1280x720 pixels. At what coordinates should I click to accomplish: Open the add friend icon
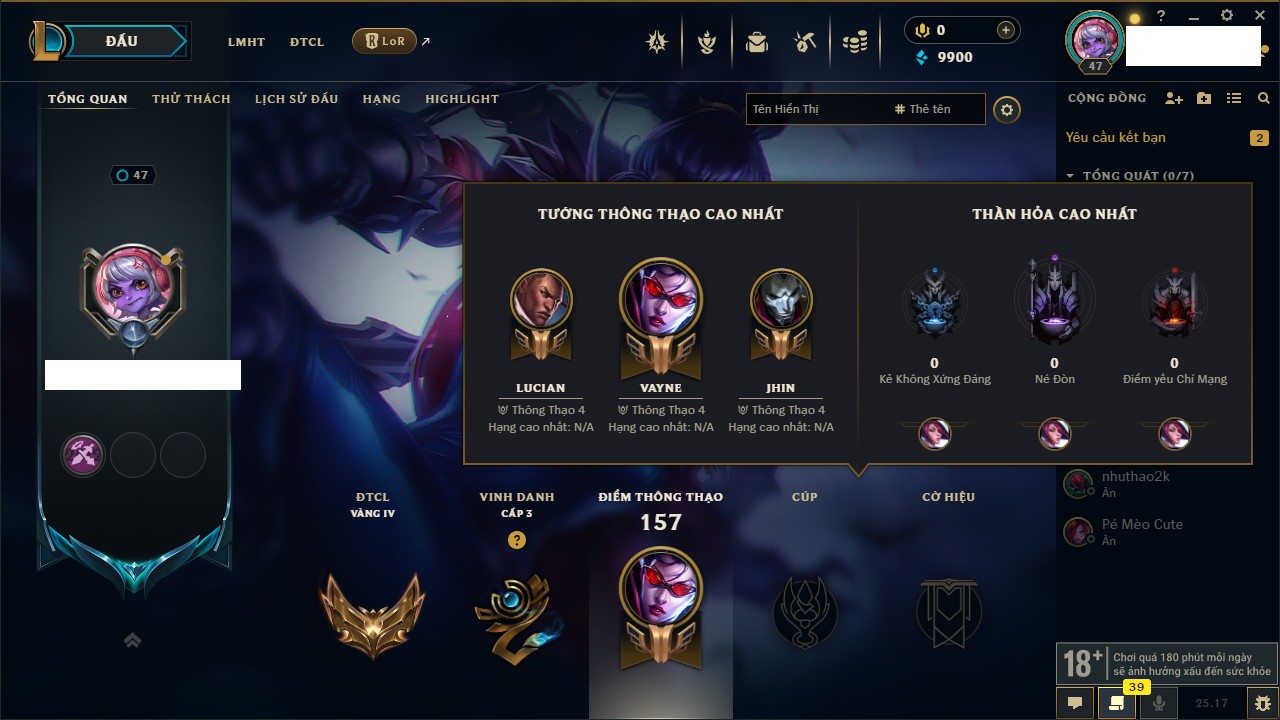[x=1174, y=98]
